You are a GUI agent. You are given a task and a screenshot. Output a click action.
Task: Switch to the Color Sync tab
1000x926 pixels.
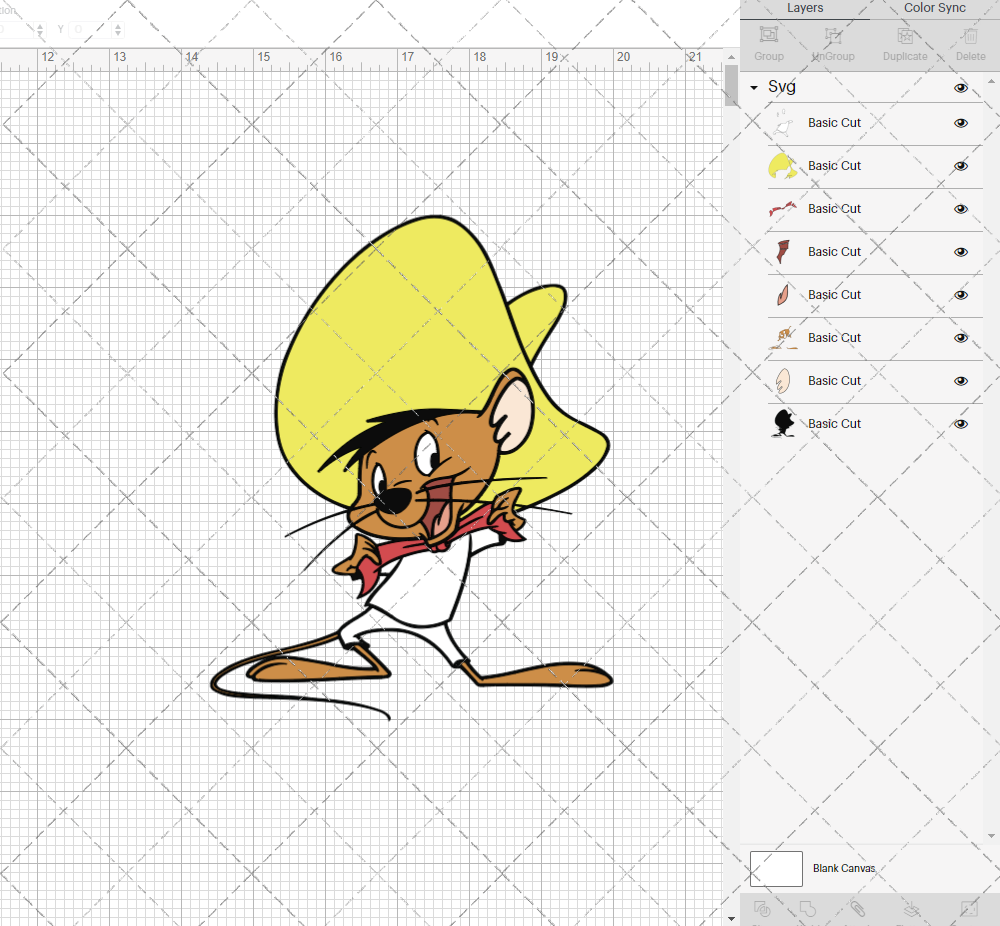(934, 8)
